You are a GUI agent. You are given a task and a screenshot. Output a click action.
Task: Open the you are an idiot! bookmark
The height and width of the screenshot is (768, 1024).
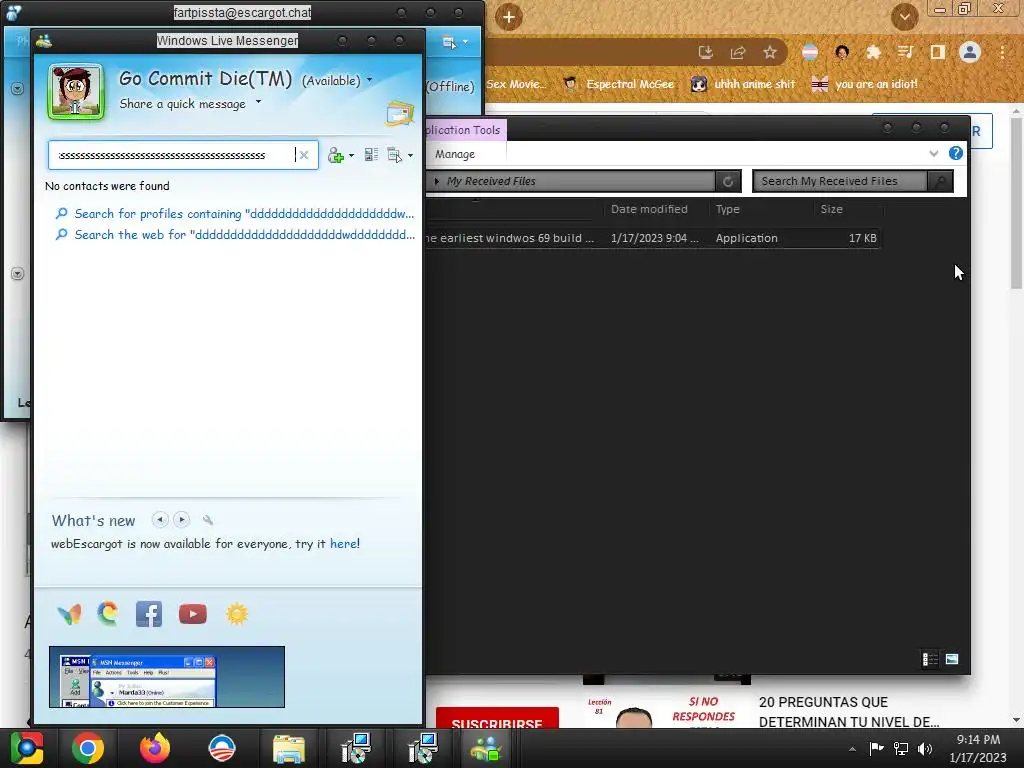(865, 84)
